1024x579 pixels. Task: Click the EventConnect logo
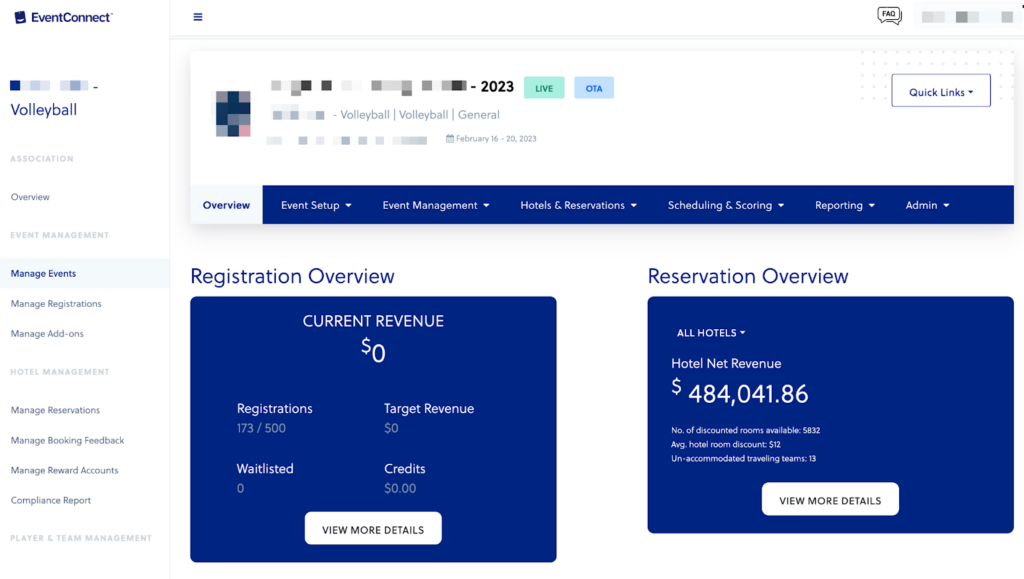click(62, 16)
